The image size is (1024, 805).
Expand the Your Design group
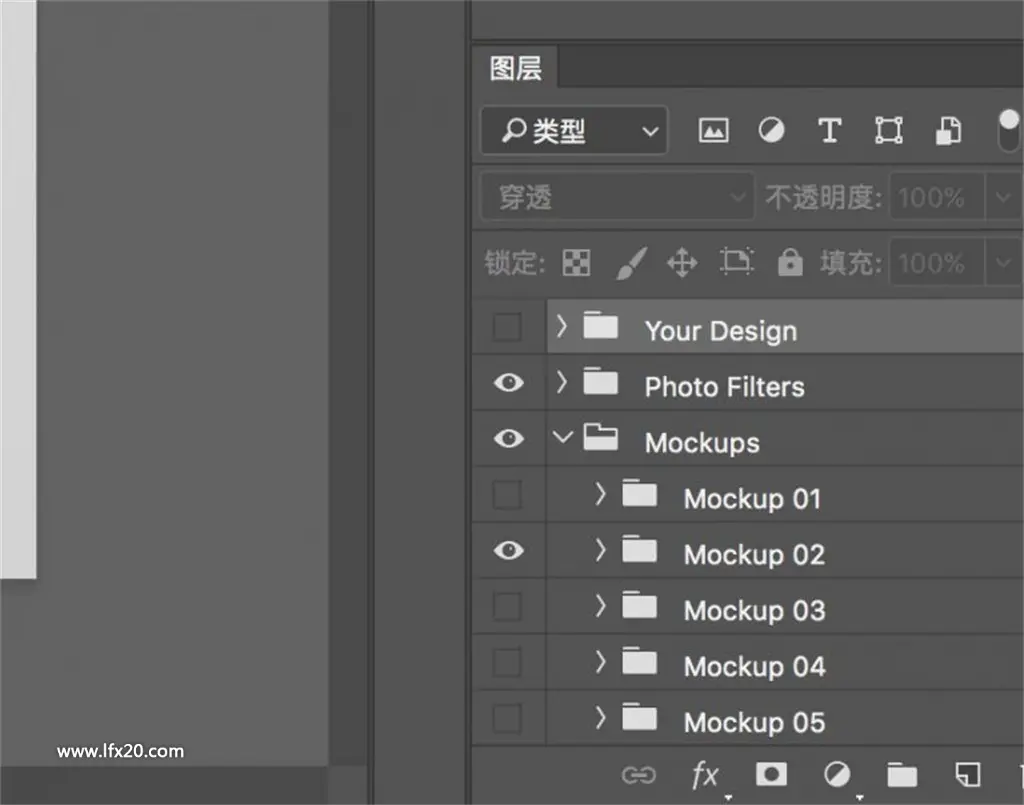click(x=561, y=326)
